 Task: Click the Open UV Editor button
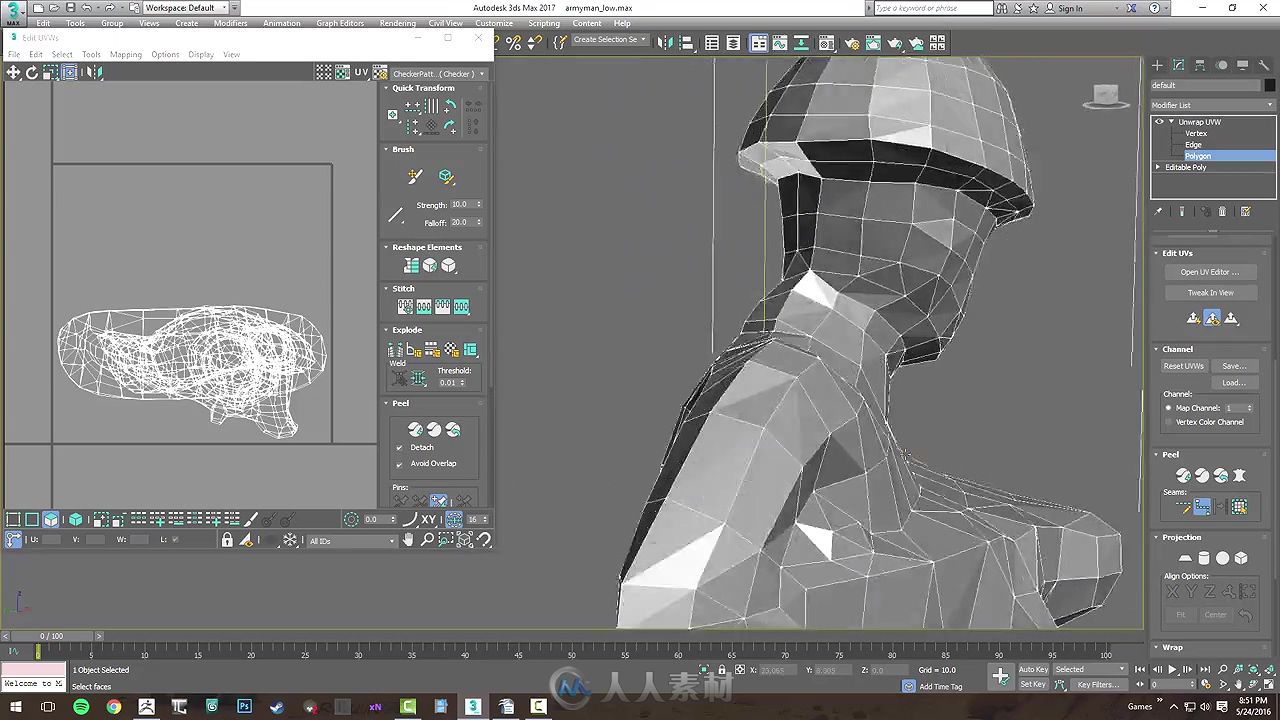tap(1210, 272)
